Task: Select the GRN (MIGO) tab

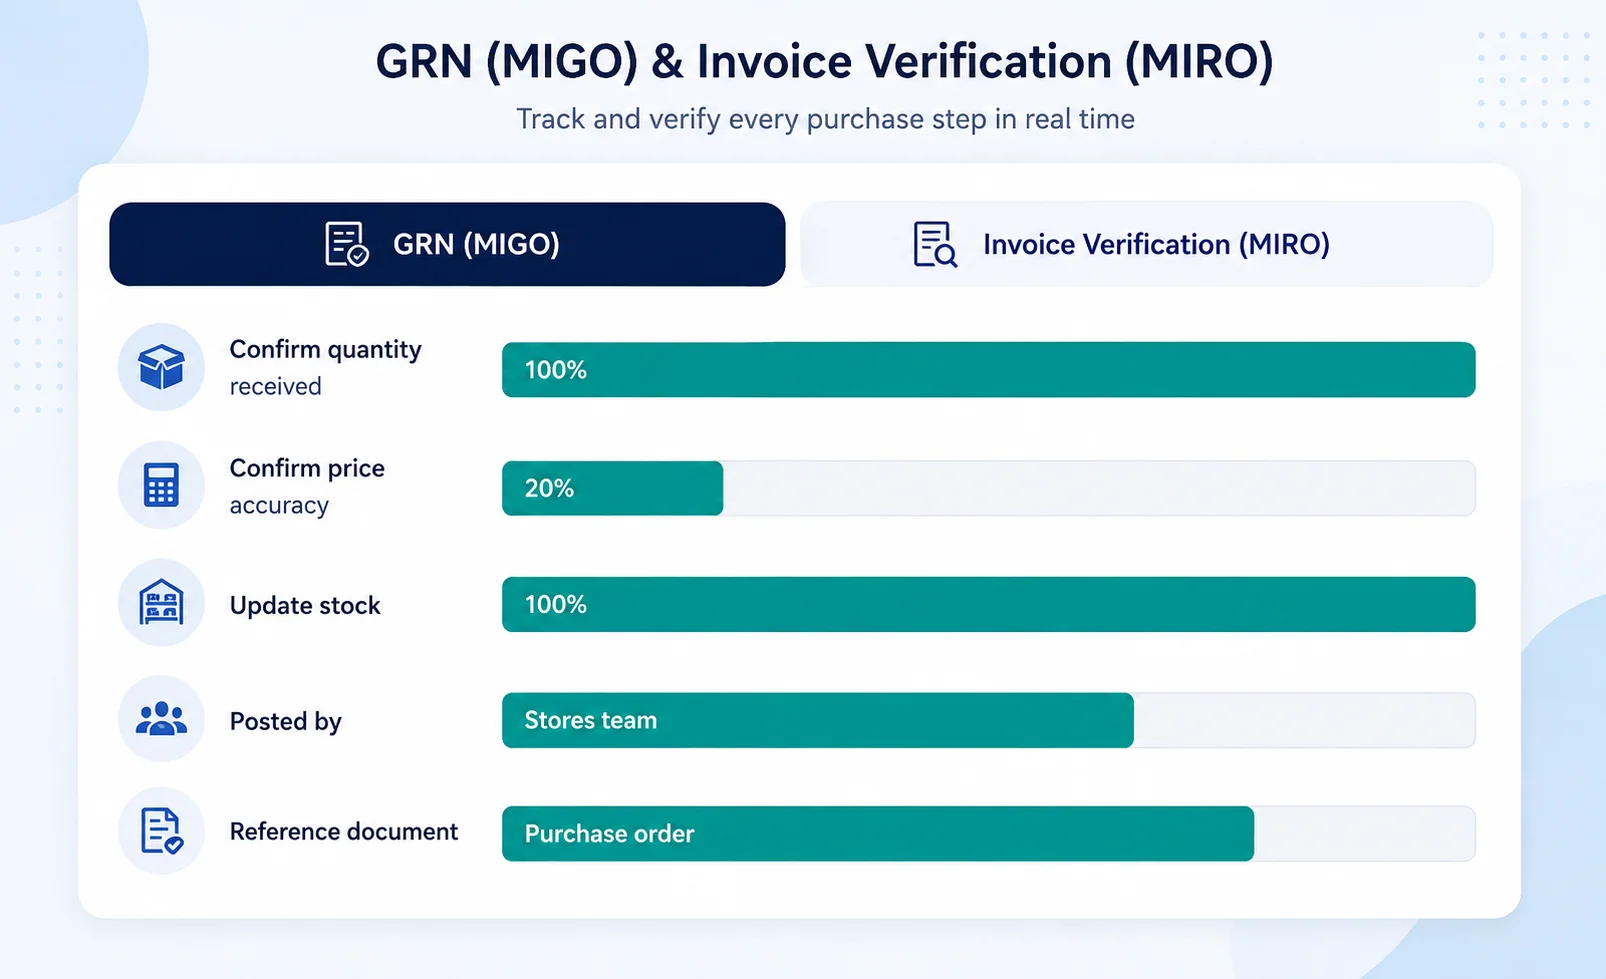Action: pos(447,244)
